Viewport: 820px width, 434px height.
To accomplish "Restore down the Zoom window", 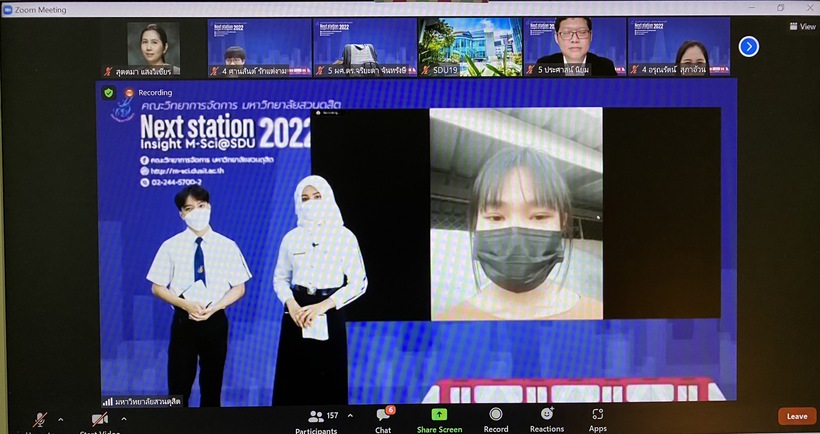I will click(780, 8).
